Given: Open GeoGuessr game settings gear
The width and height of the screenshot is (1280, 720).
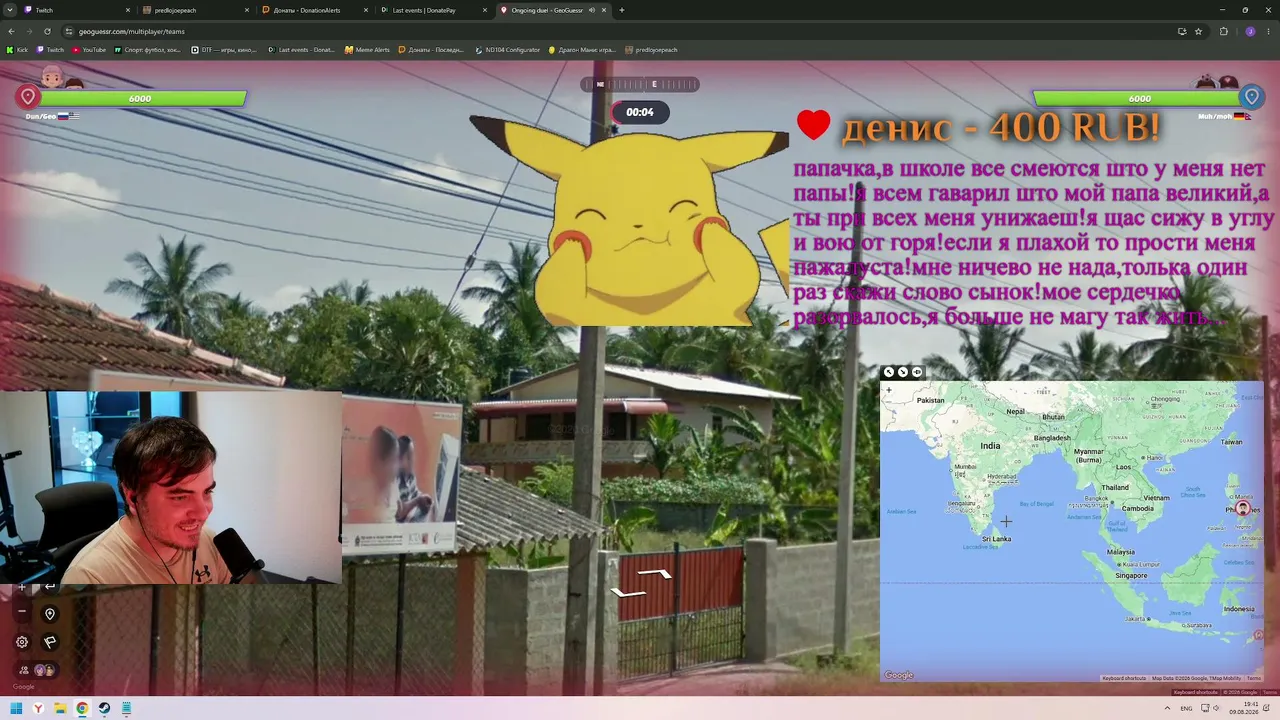Looking at the screenshot, I should coord(22,642).
